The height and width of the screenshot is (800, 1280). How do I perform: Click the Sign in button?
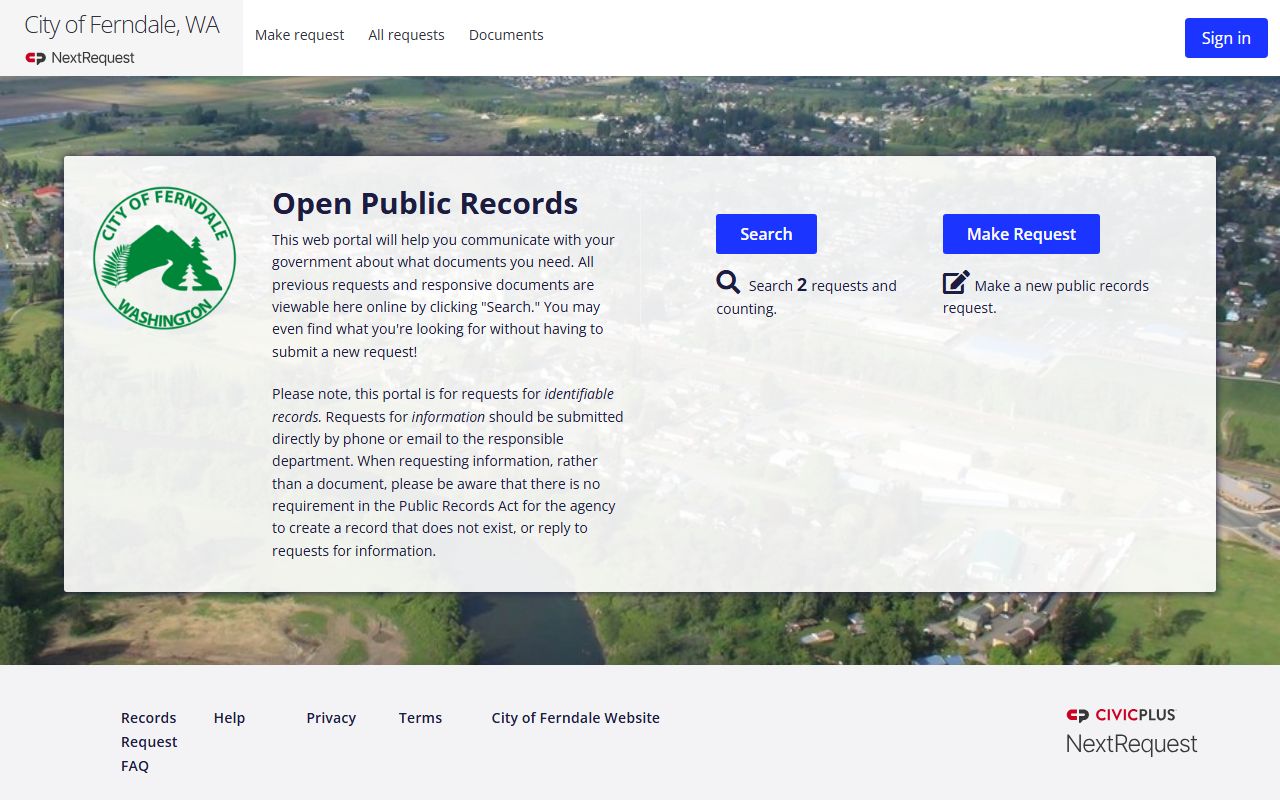point(1226,38)
